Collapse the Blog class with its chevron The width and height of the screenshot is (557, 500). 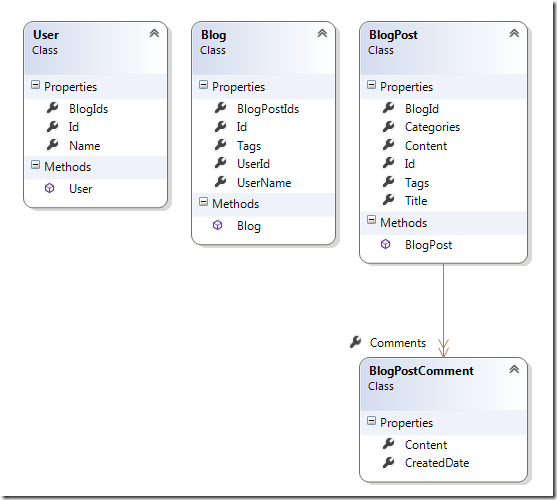[322, 33]
